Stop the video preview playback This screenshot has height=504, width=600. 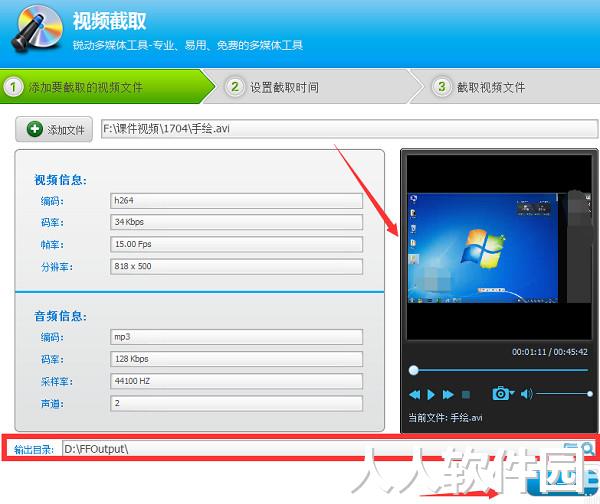click(x=466, y=395)
